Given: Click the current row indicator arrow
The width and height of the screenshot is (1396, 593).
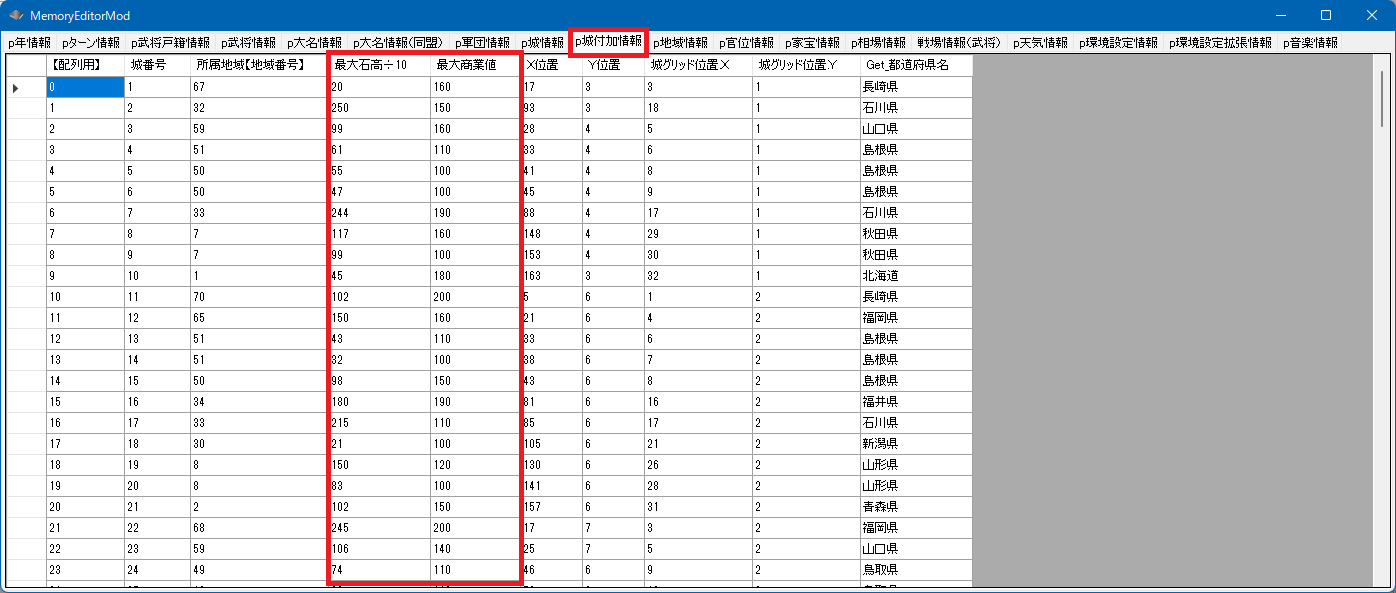Looking at the screenshot, I should (x=15, y=88).
